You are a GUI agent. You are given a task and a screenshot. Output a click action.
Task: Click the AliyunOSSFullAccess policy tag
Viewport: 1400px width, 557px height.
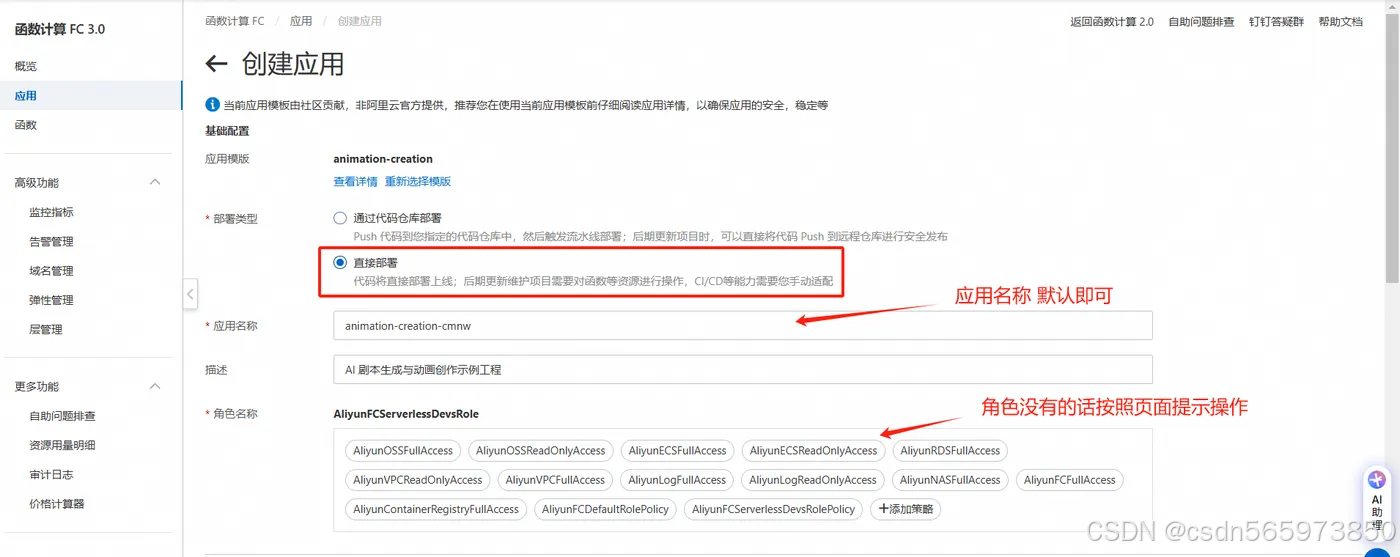(x=403, y=450)
